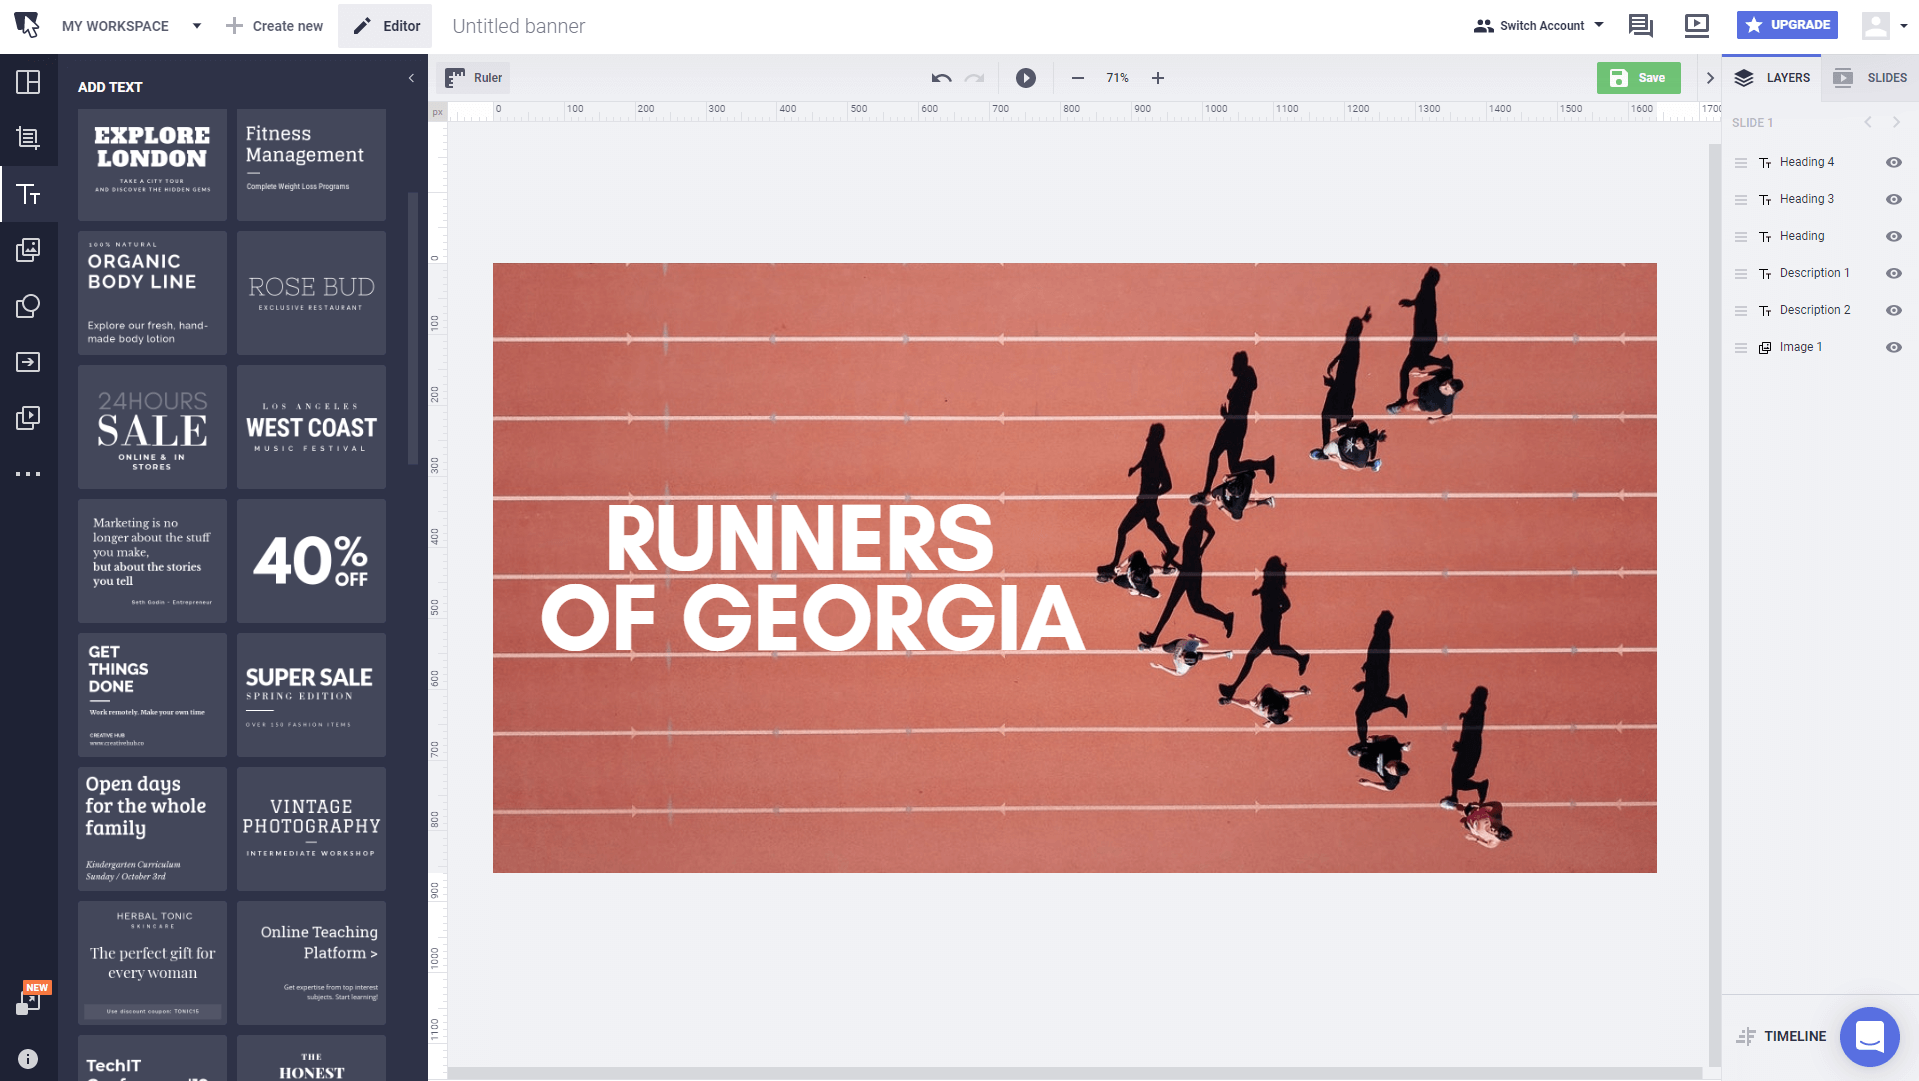This screenshot has width=1919, height=1081.
Task: Hide the Heading layer
Action: tap(1894, 237)
